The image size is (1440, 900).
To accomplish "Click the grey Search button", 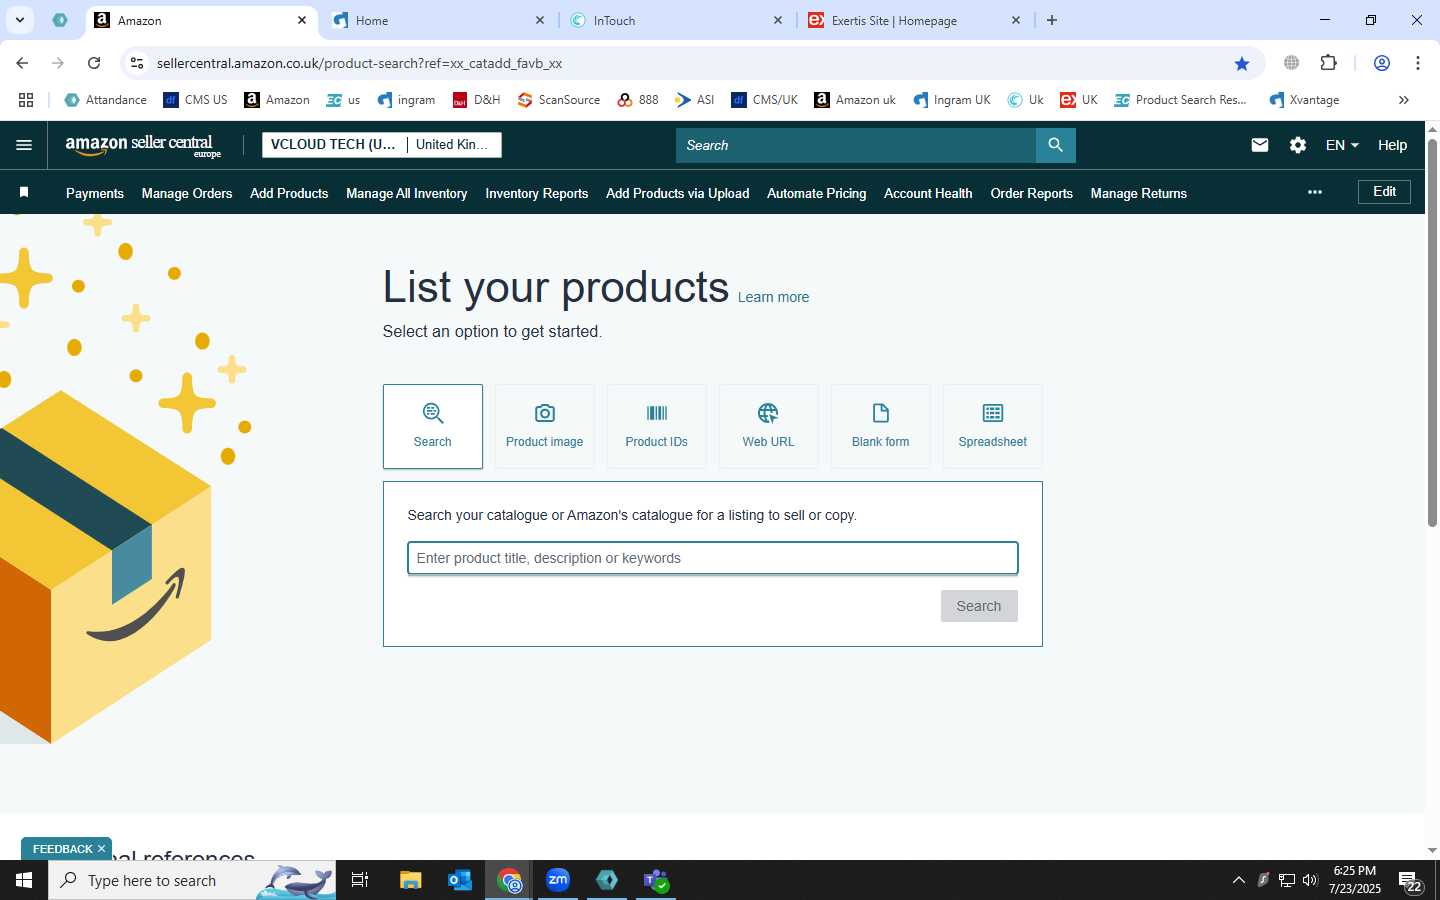I will click(979, 606).
